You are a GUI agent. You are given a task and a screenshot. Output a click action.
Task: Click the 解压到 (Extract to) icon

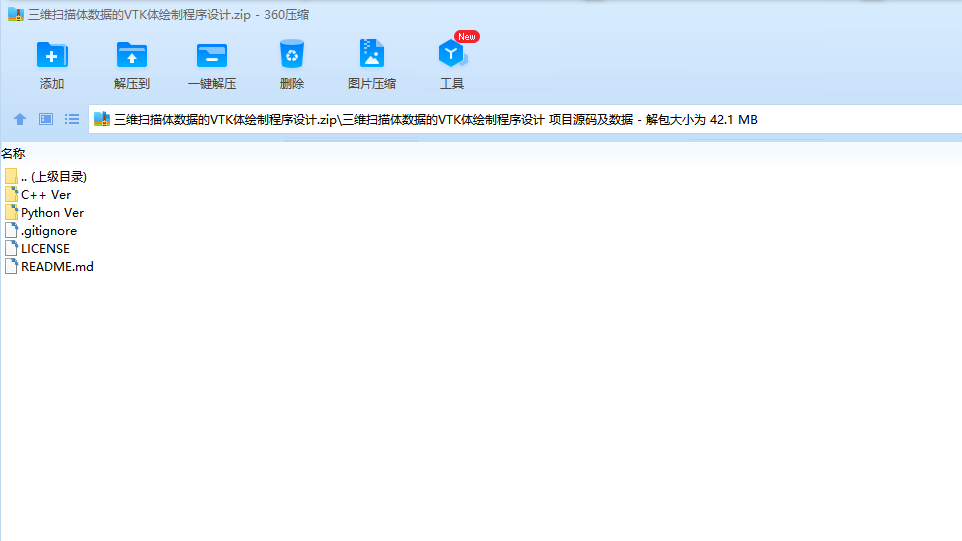(131, 55)
